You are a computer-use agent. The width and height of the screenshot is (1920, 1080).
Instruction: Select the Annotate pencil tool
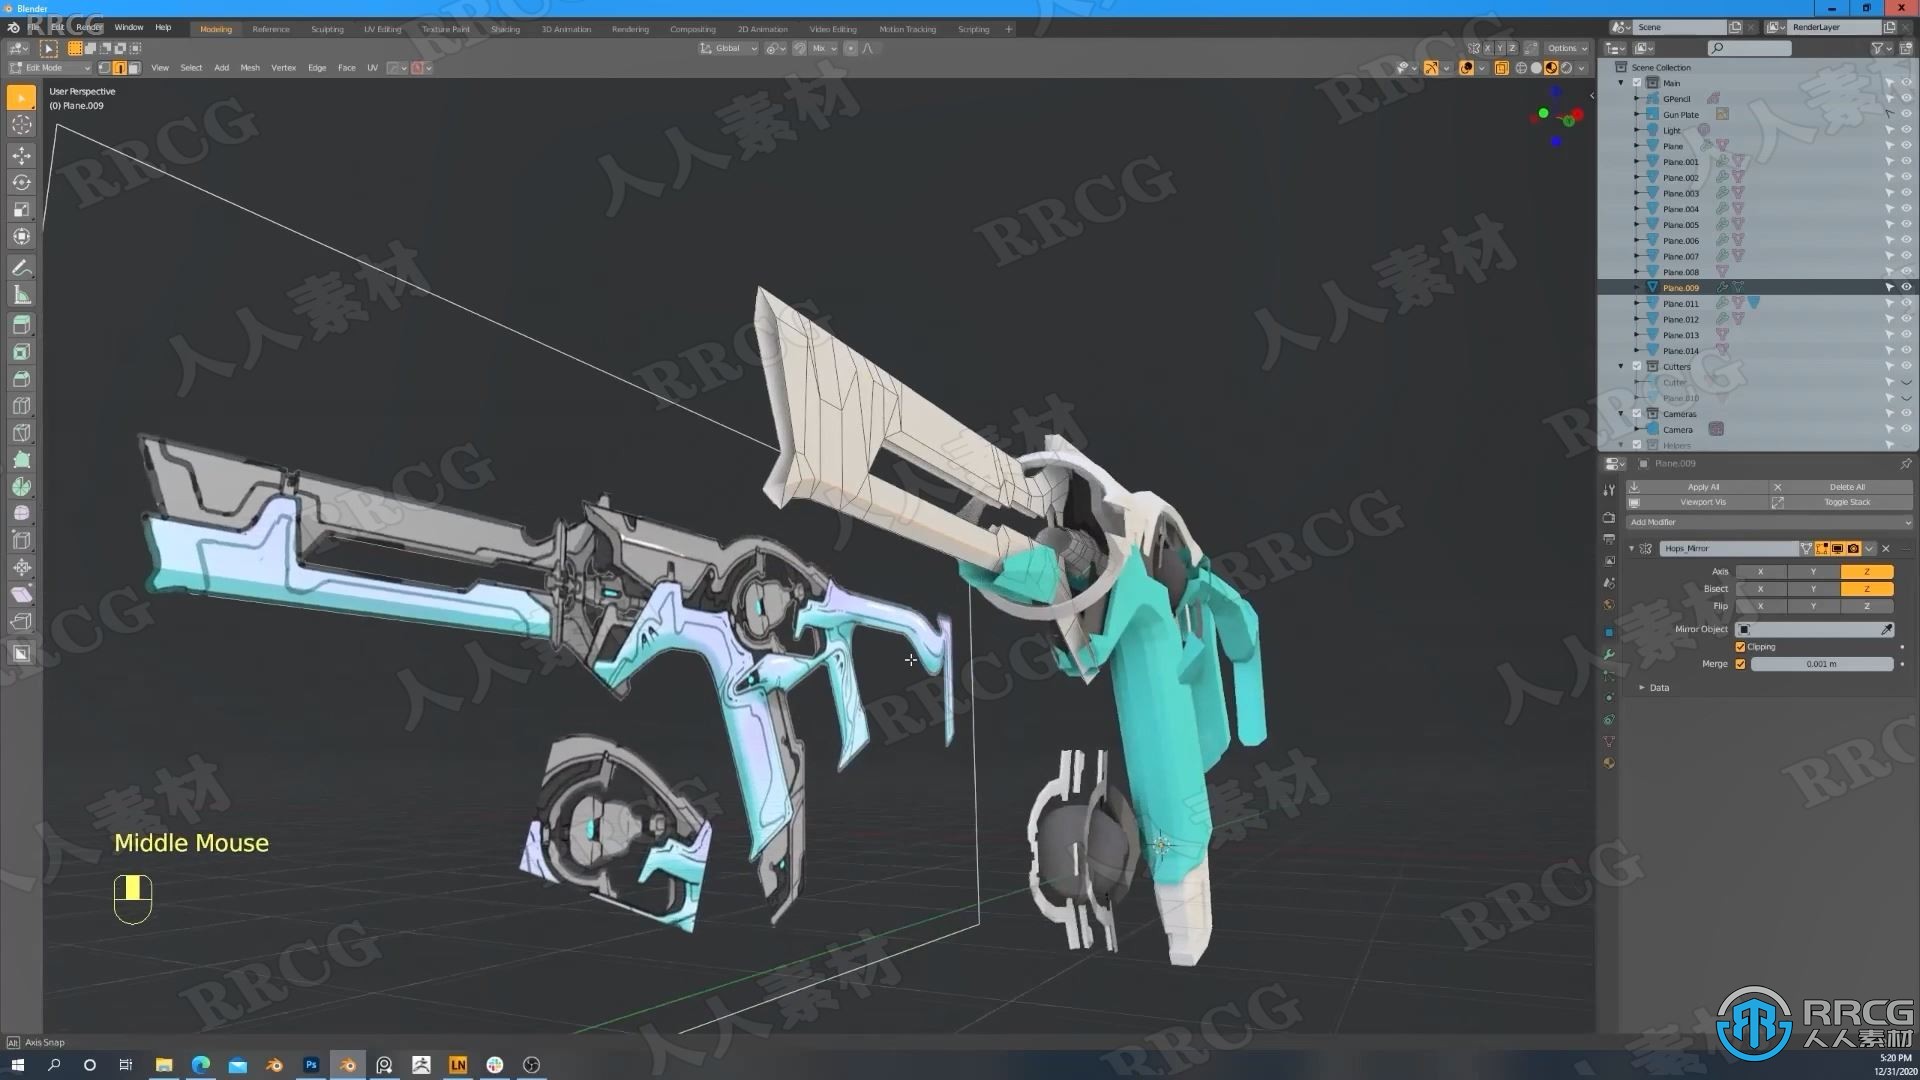tap(21, 267)
